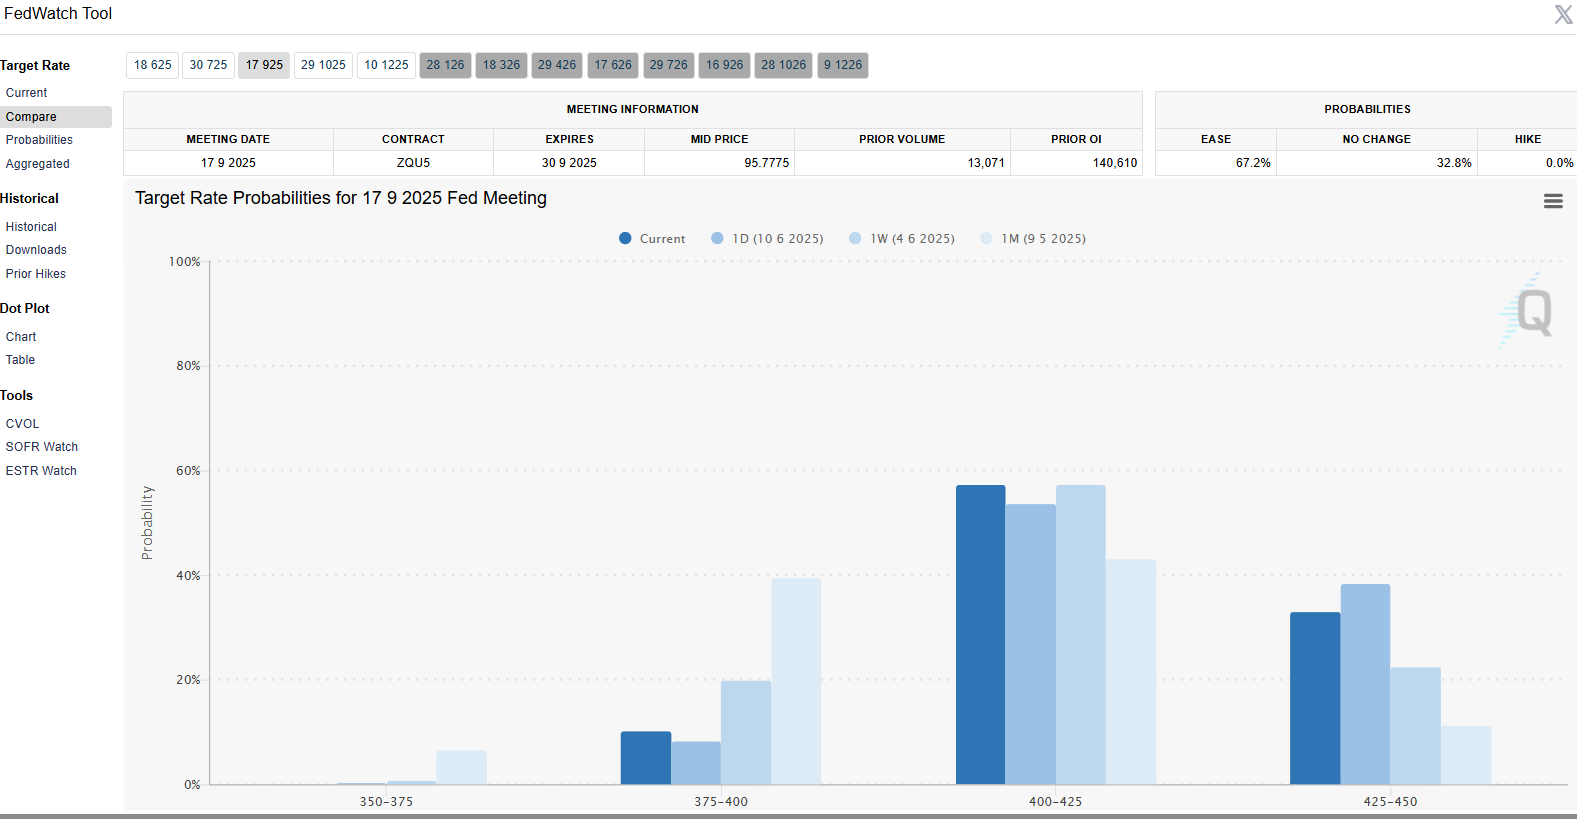The height and width of the screenshot is (819, 1577).
Task: Select the 10 1225 meeting tab
Action: click(386, 65)
